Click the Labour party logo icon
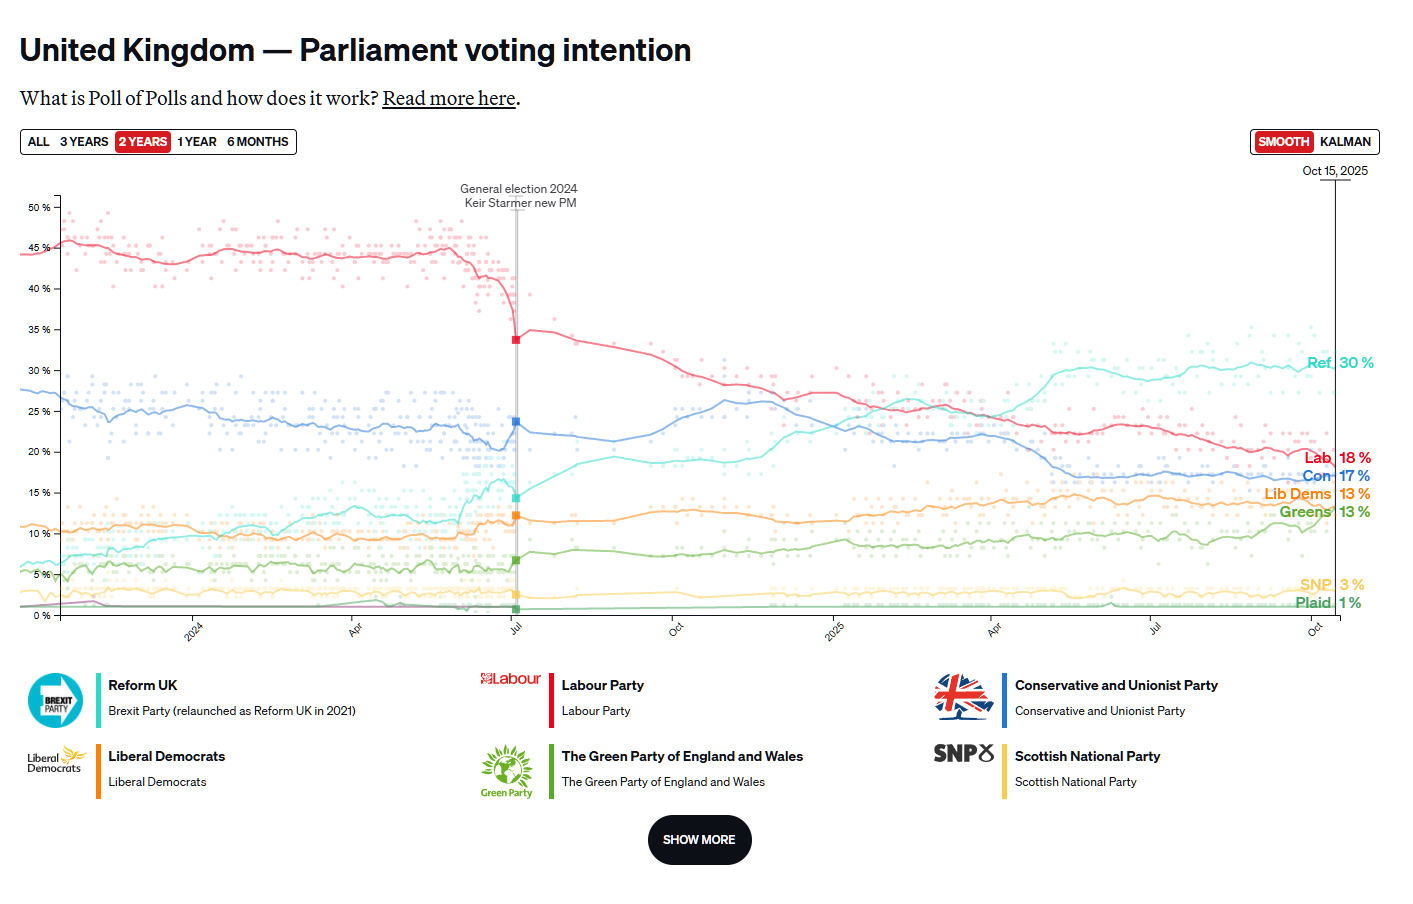Screen dimensions: 1413x904 [511, 679]
